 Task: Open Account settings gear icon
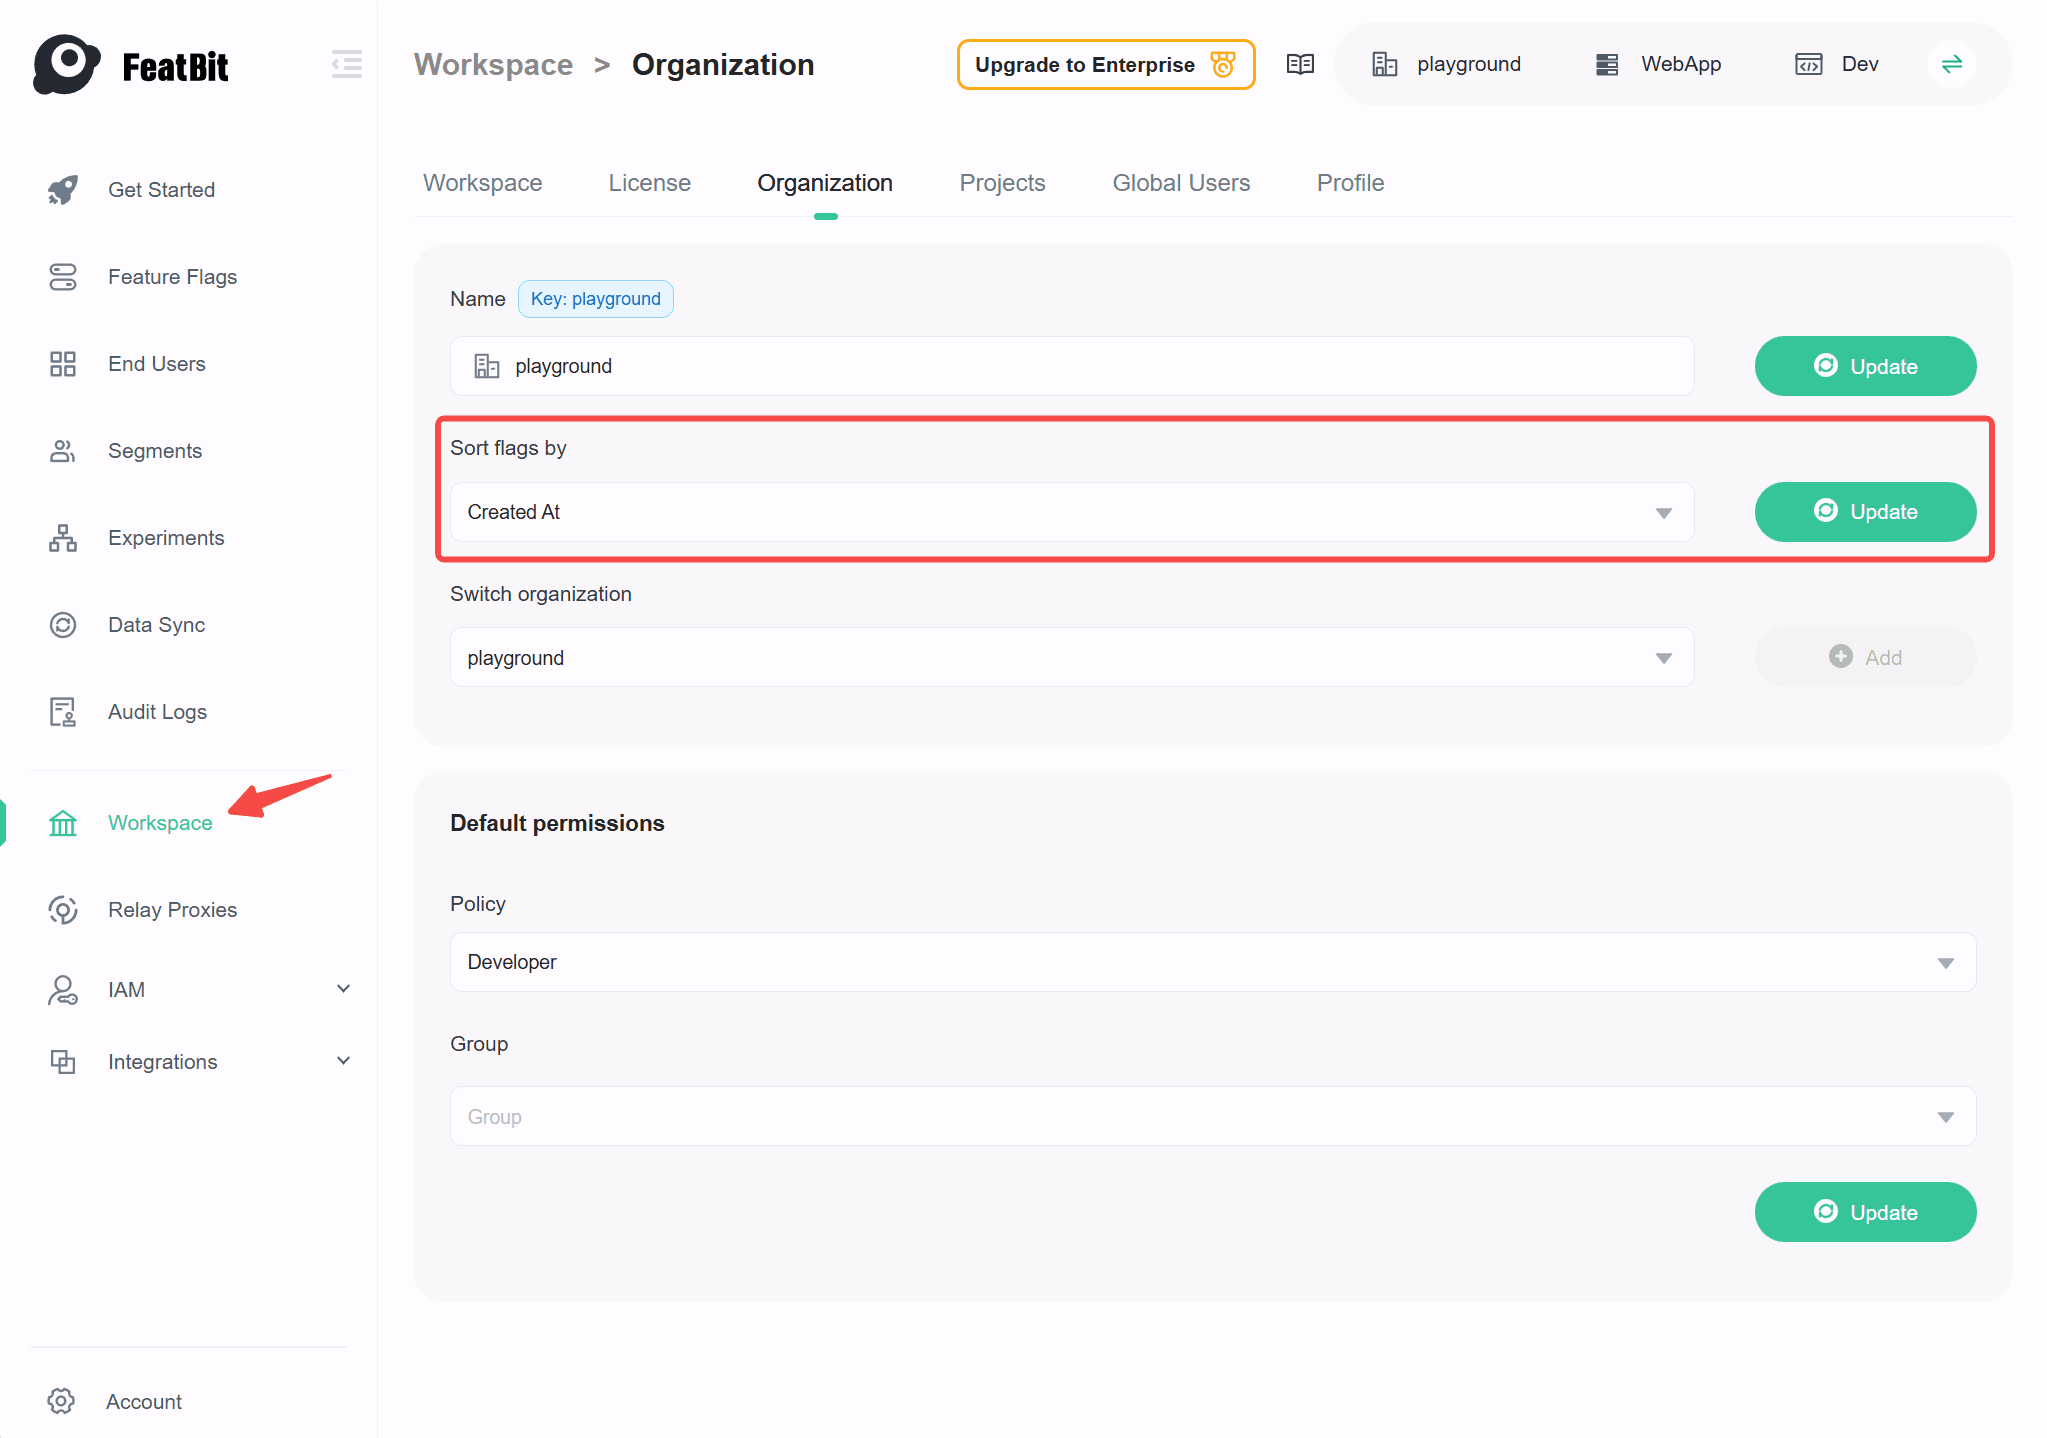pyautogui.click(x=61, y=1401)
